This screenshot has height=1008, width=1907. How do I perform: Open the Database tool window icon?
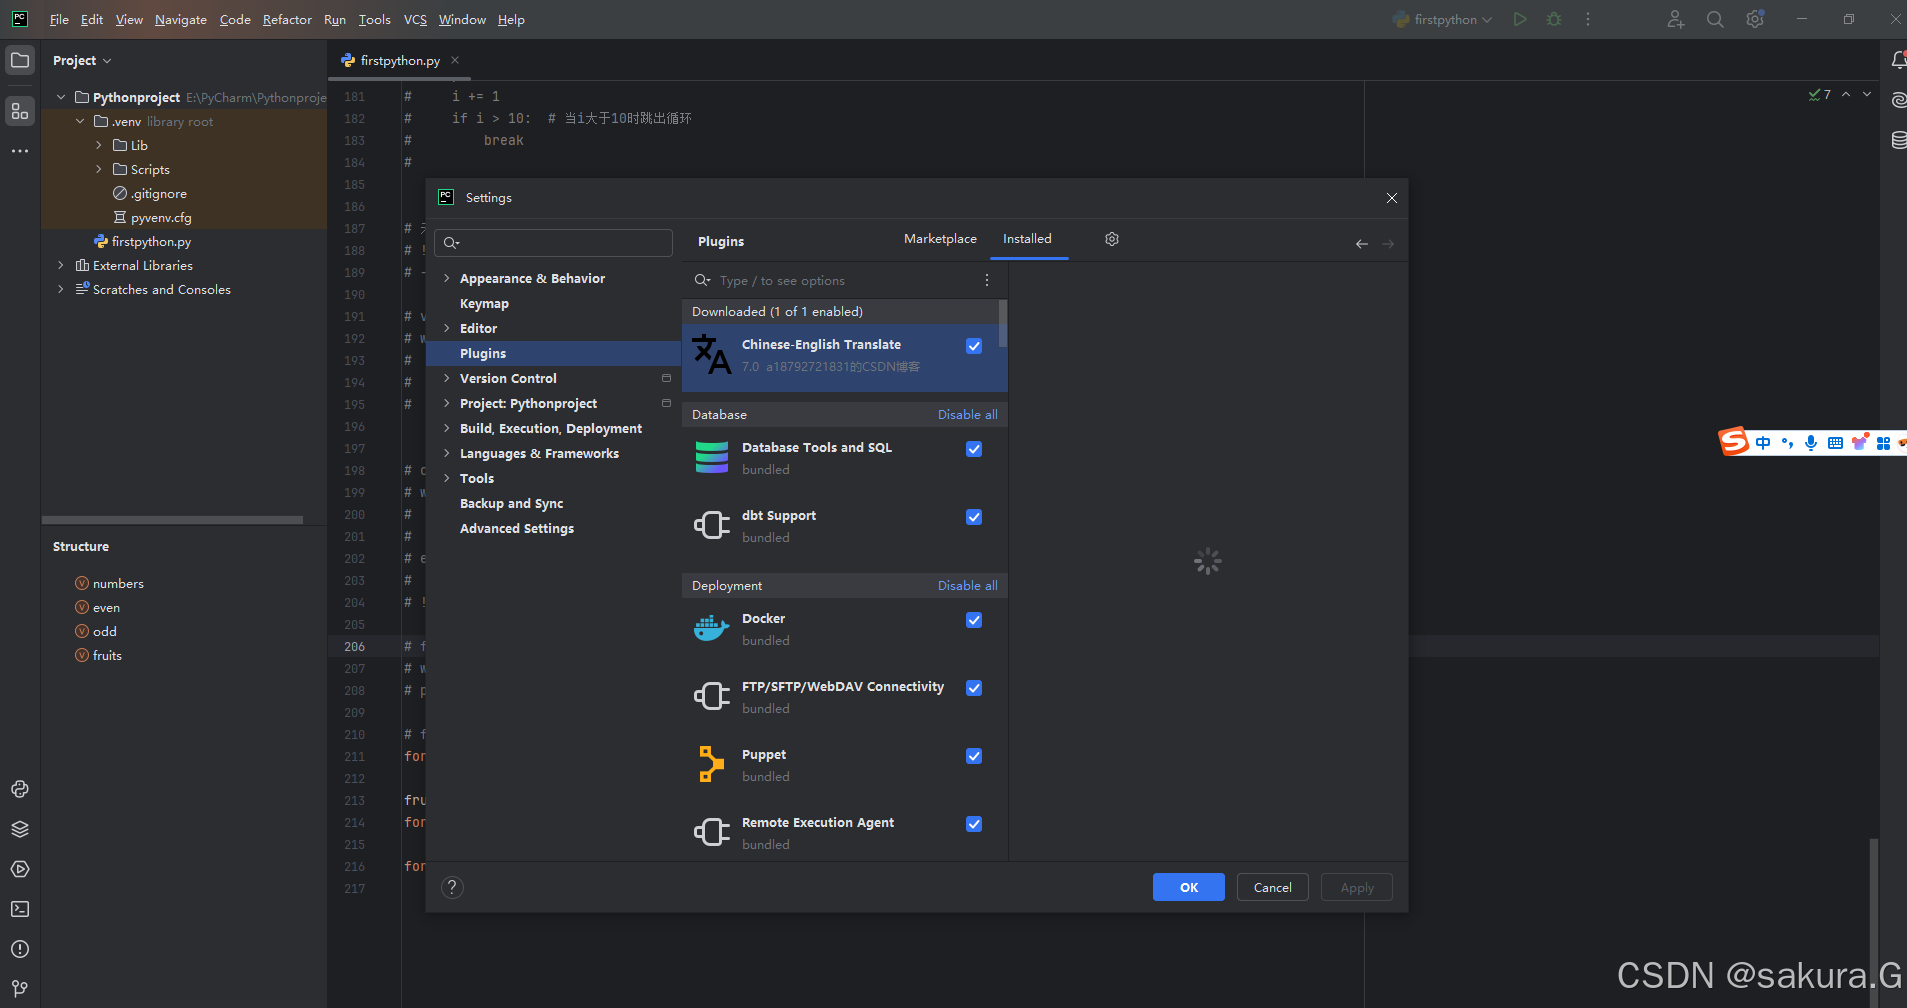[1898, 140]
